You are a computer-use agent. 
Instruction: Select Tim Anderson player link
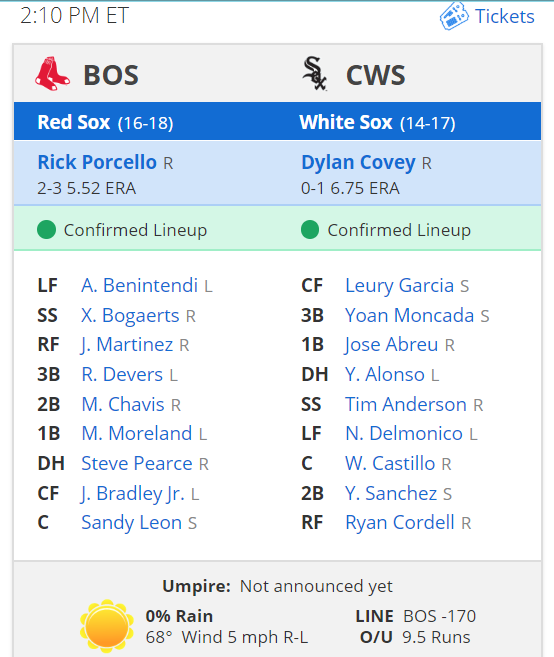click(406, 404)
